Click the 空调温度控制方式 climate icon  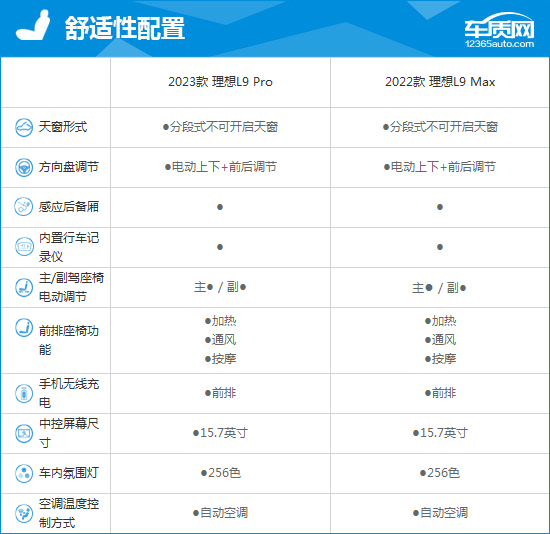(24, 513)
